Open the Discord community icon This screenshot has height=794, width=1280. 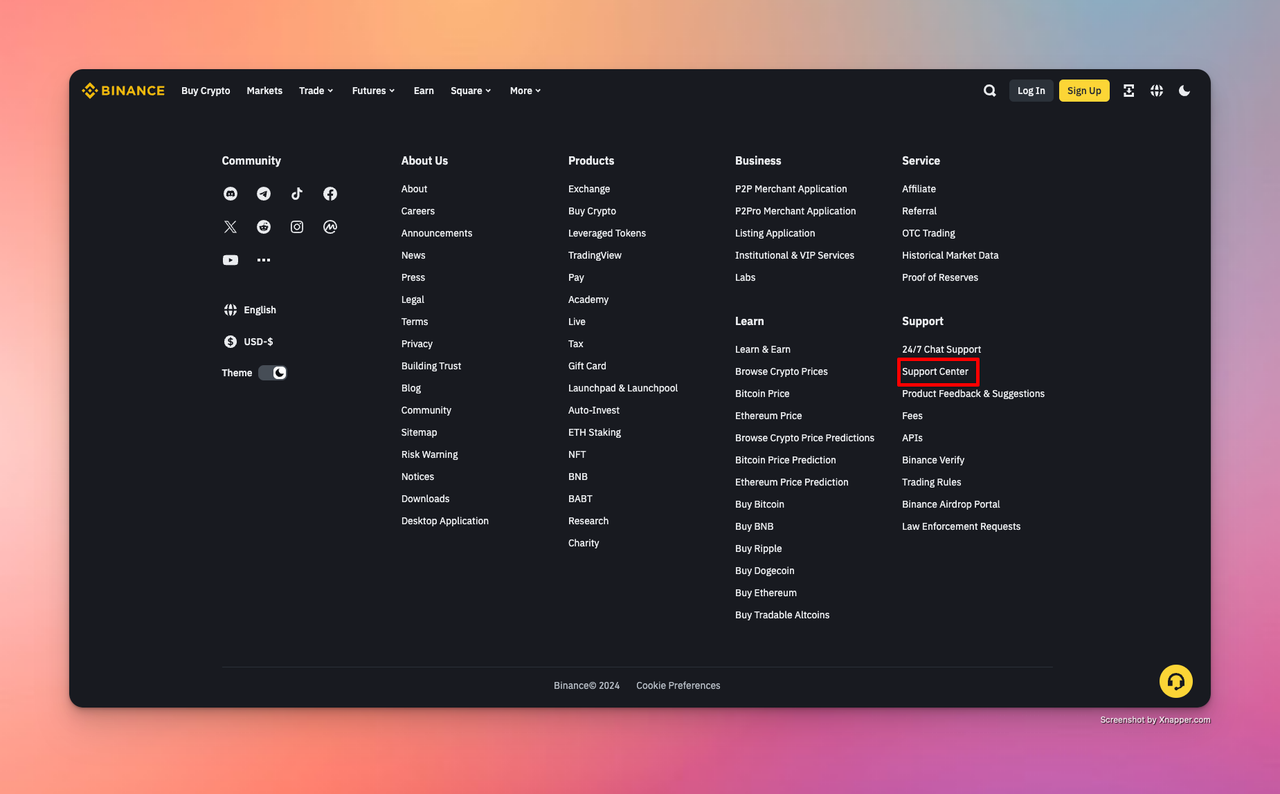230,194
